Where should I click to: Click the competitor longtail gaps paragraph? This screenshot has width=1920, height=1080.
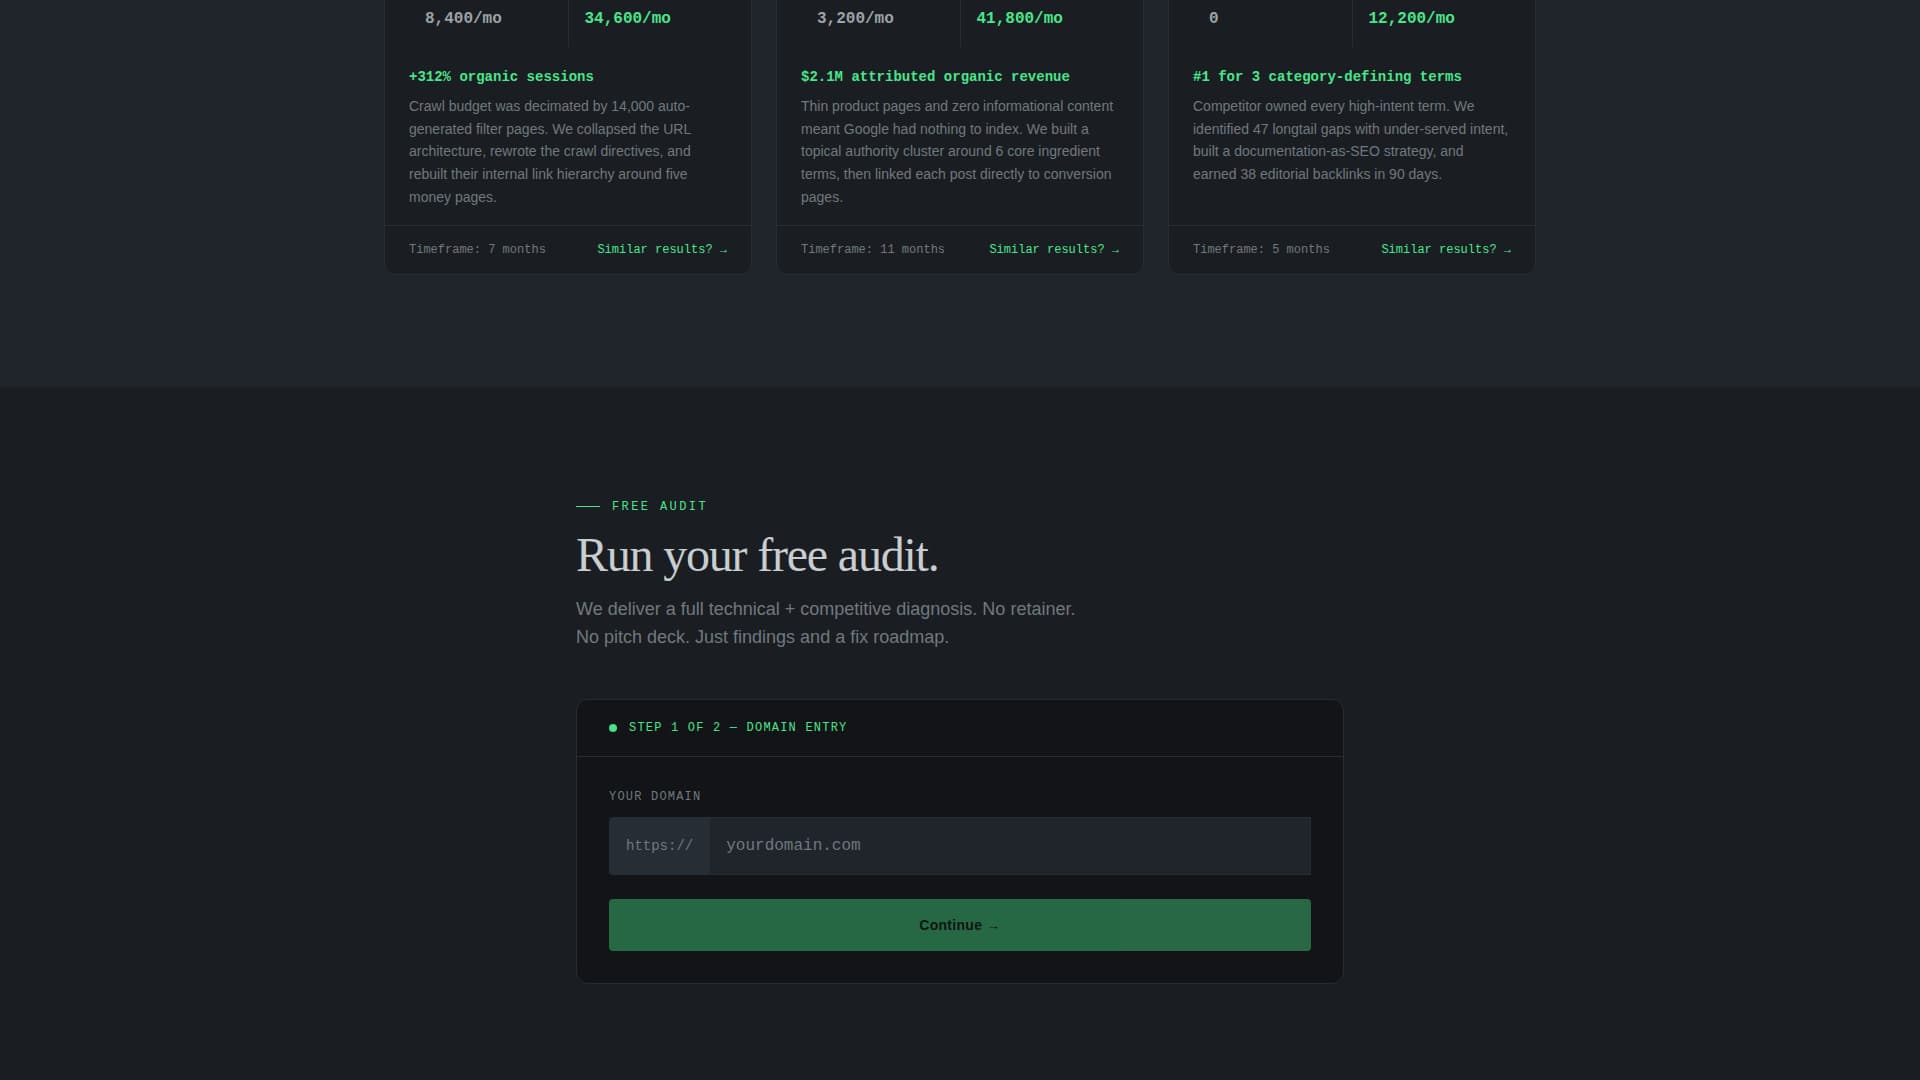1350,140
